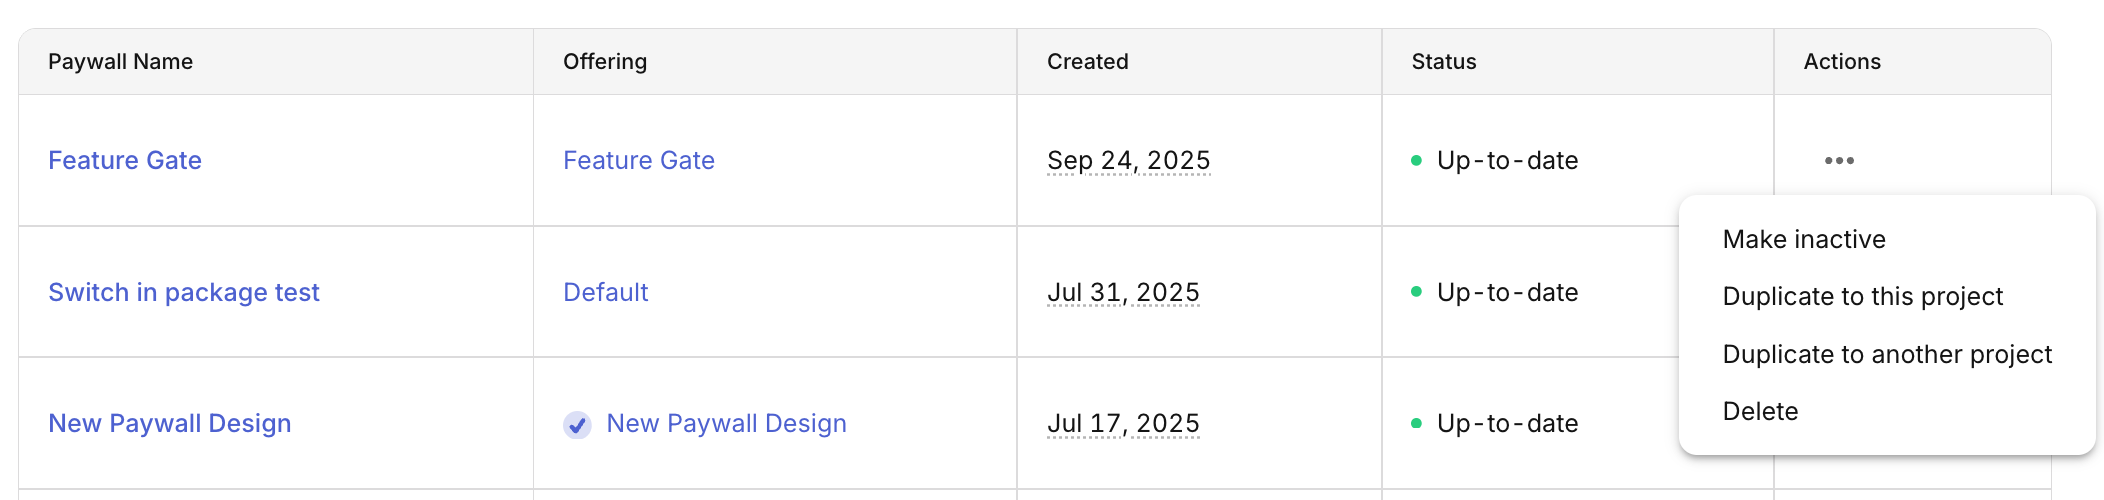The image size is (2104, 500).
Task: Click the Created column header
Action: 1088,62
